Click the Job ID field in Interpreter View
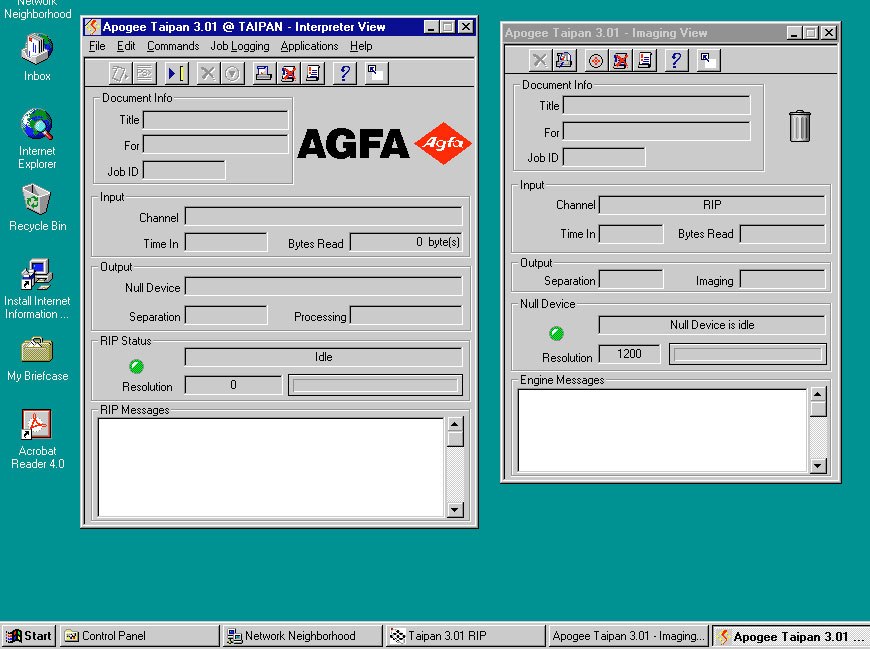 click(184, 171)
